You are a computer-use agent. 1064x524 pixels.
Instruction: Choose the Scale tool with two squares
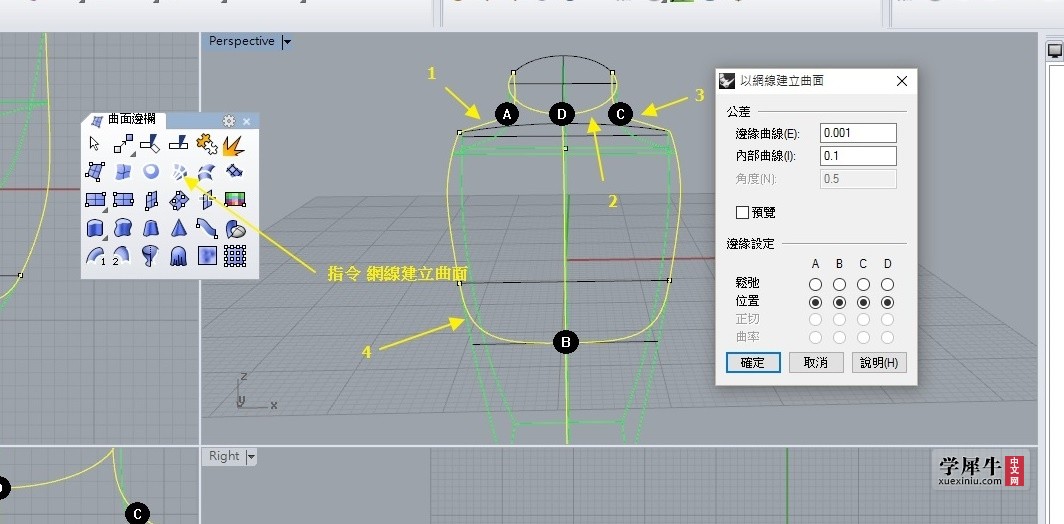point(123,144)
